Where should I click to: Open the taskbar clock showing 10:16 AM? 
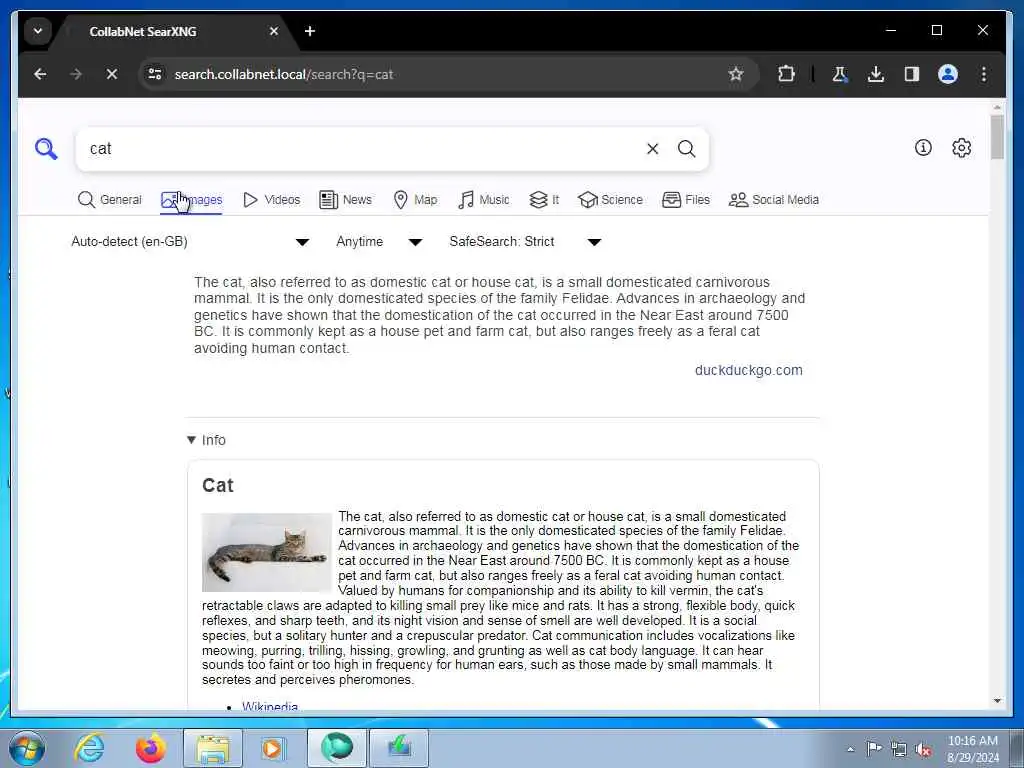[972, 749]
